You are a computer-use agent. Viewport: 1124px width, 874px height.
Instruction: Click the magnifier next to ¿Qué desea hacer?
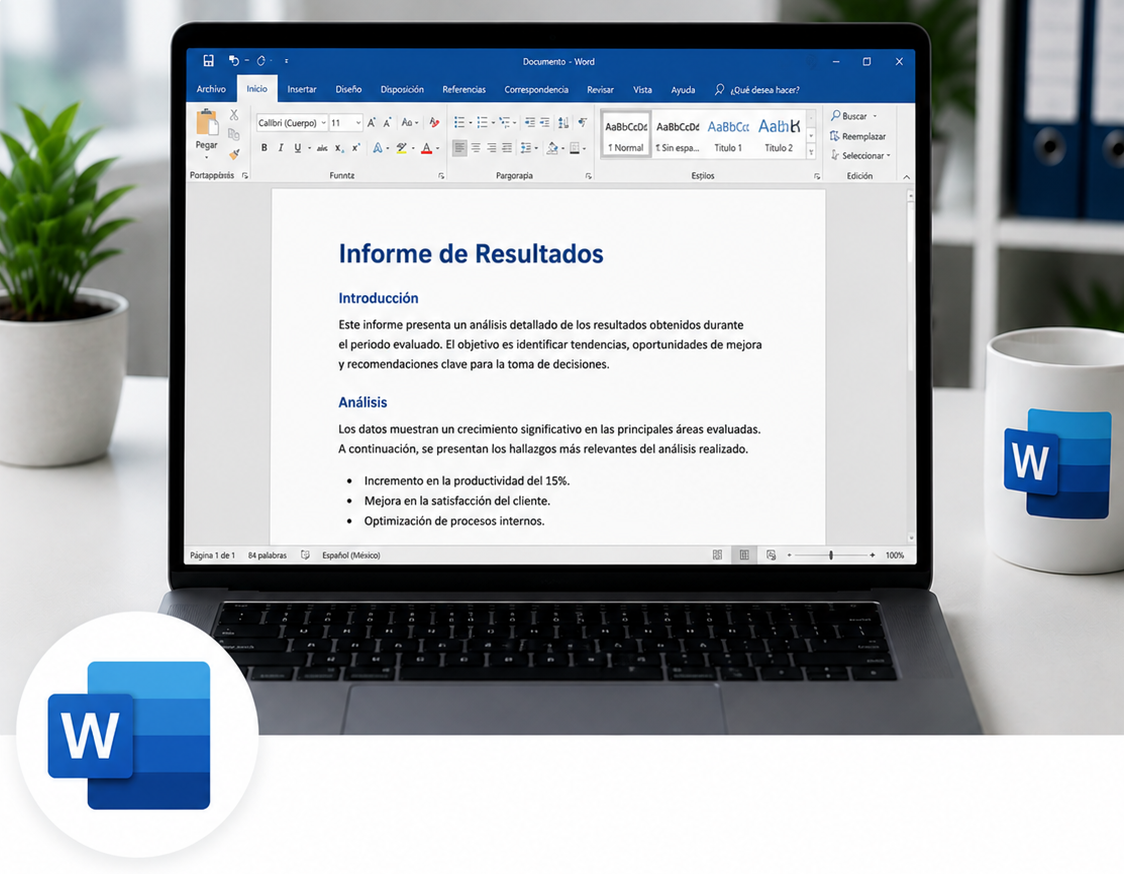[x=719, y=90]
